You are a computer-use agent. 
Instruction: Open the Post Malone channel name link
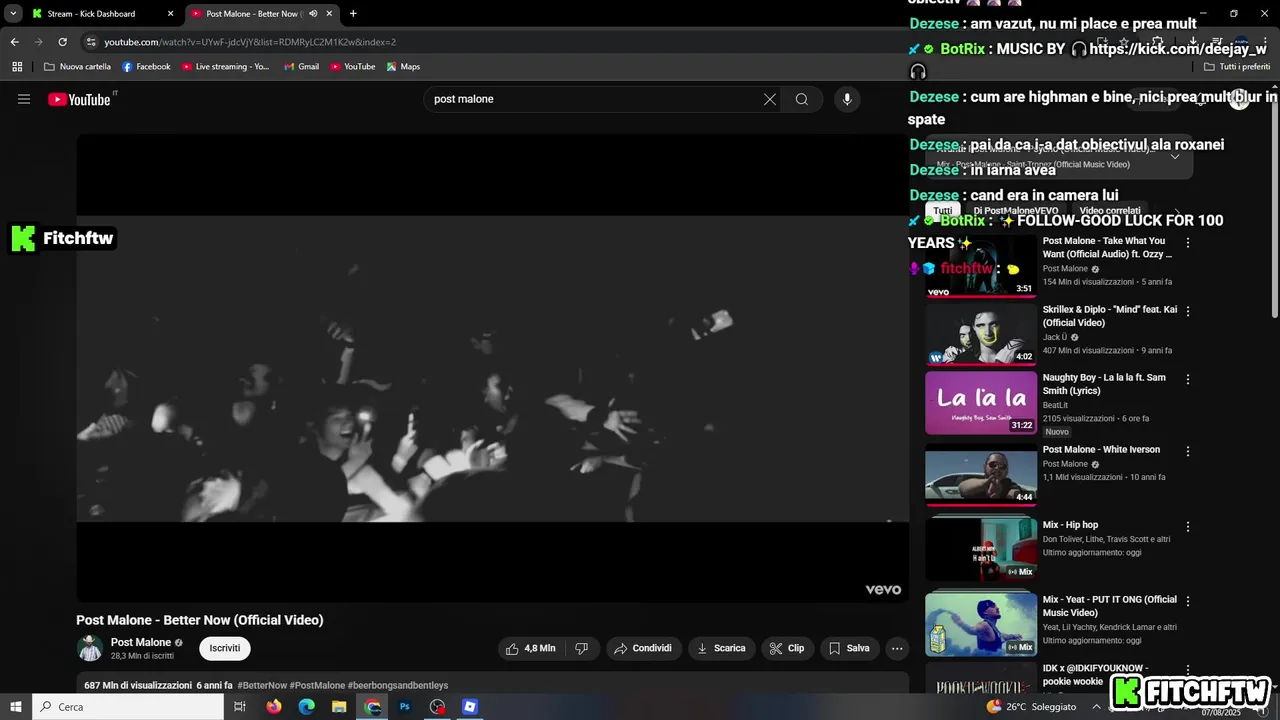pyautogui.click(x=141, y=642)
